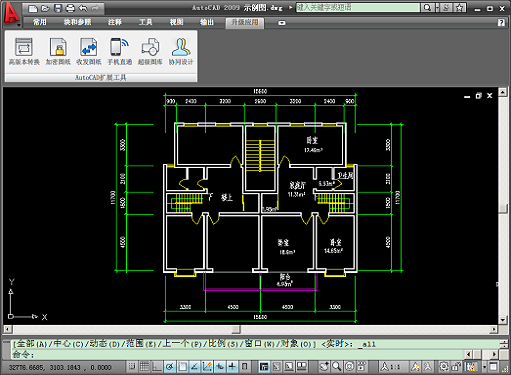
Task: Open the 超级图库 super library tool
Action: pyautogui.click(x=150, y=51)
